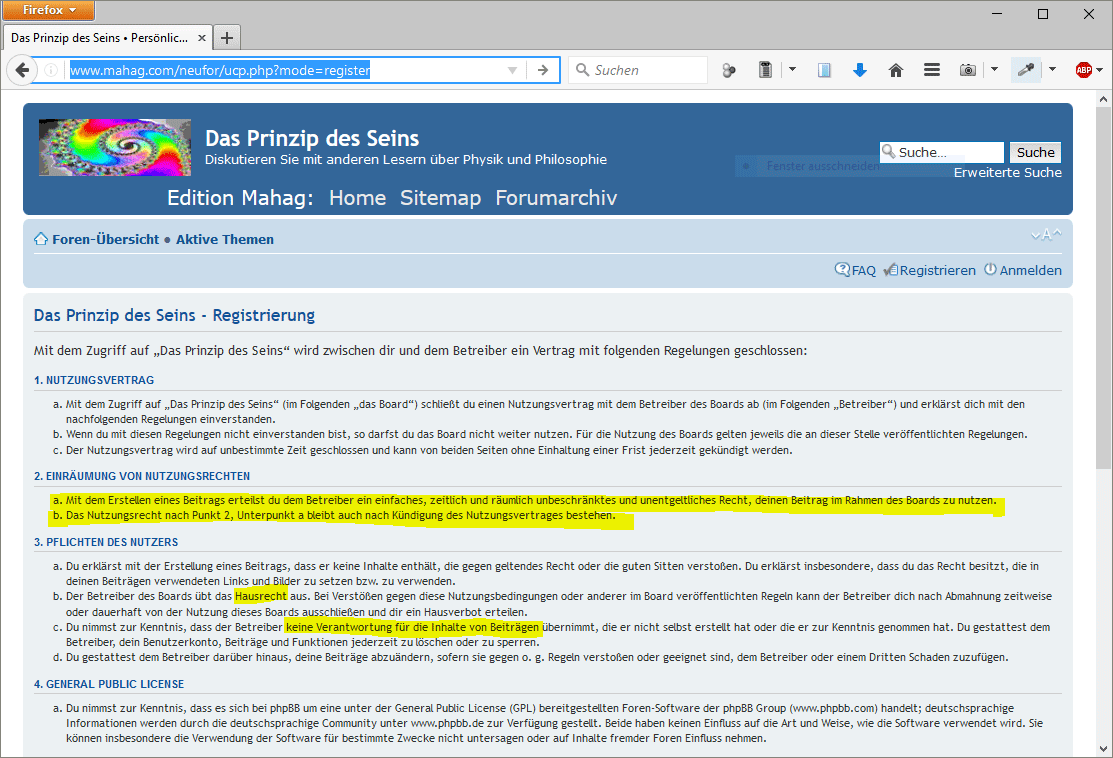
Task: Expand the dropdown next to camera icon
Action: tap(994, 70)
